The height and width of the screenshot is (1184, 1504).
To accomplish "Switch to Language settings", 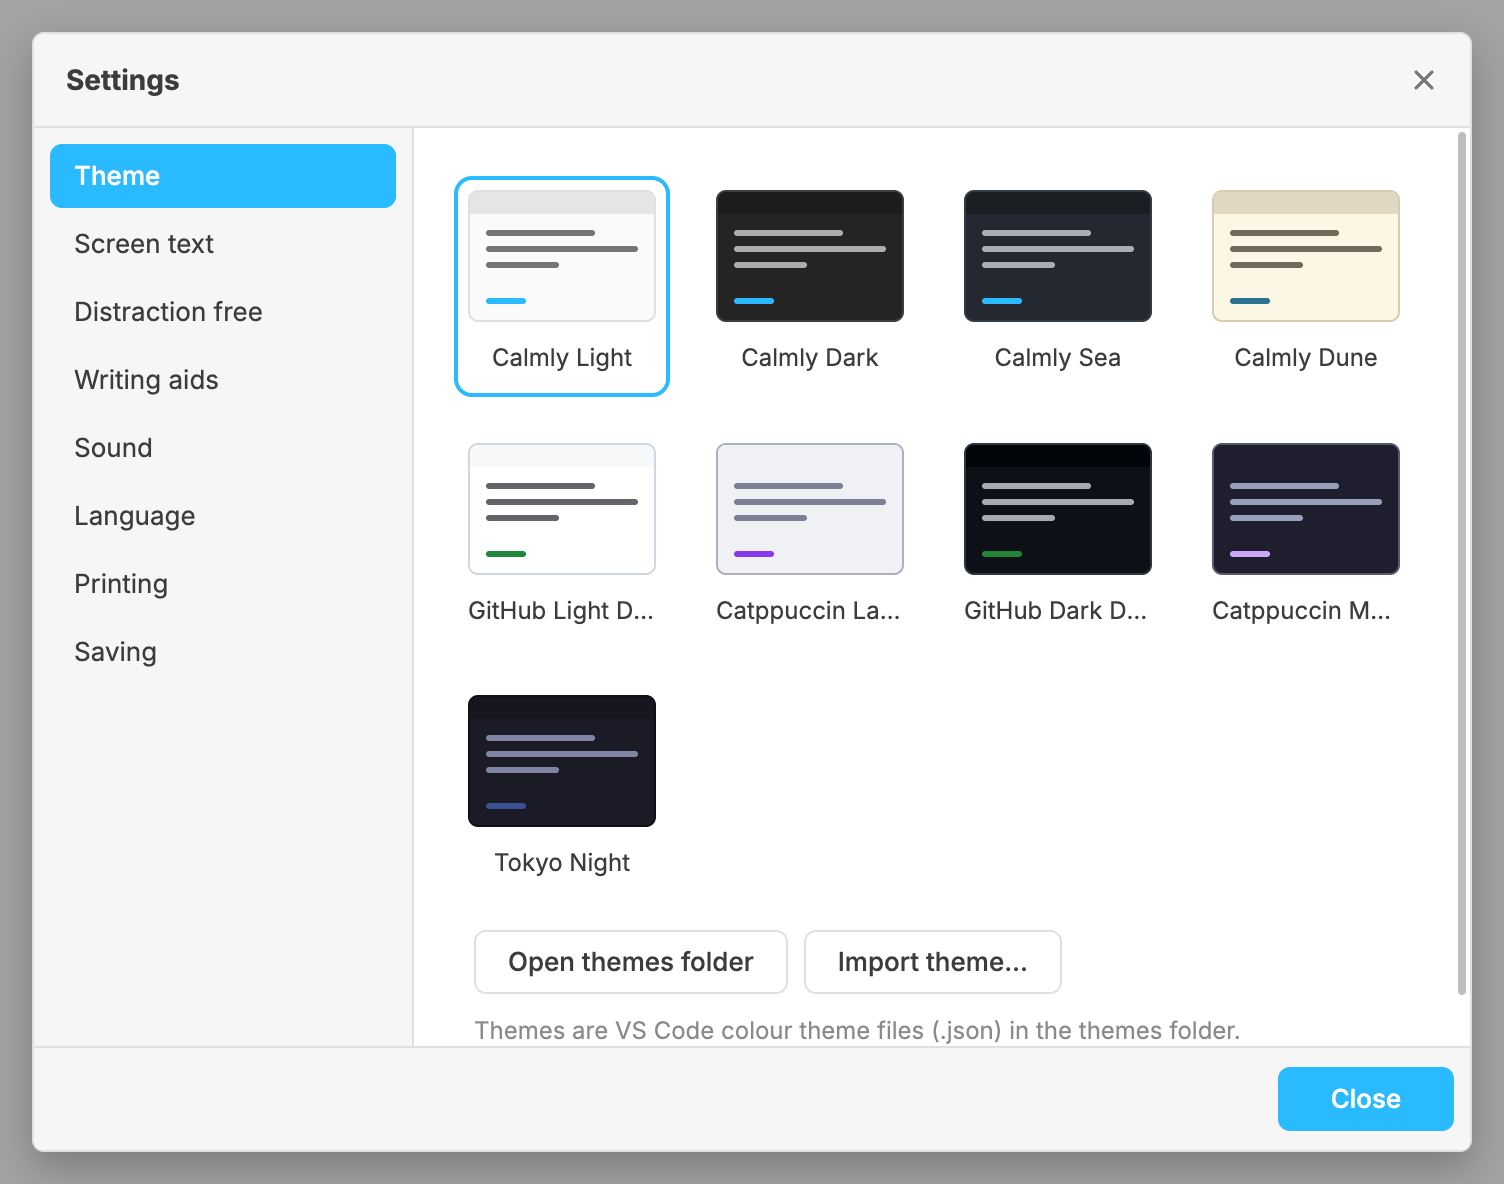I will [223, 516].
